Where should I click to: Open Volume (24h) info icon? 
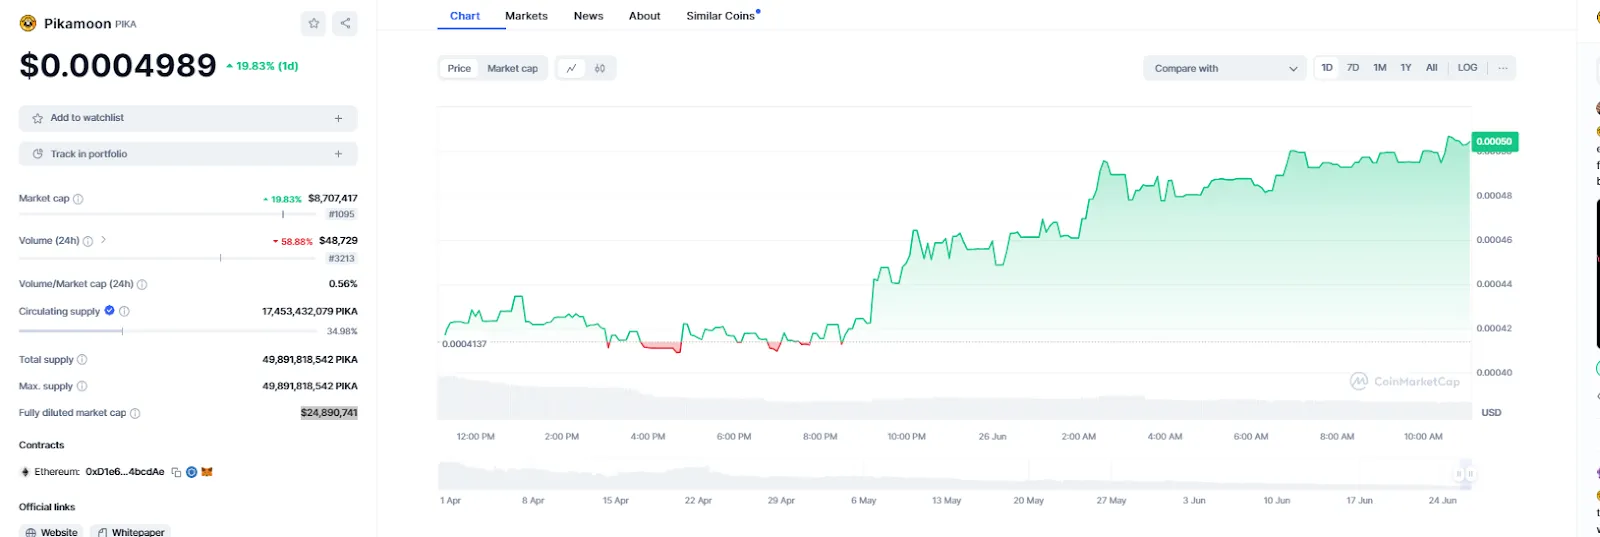88,241
